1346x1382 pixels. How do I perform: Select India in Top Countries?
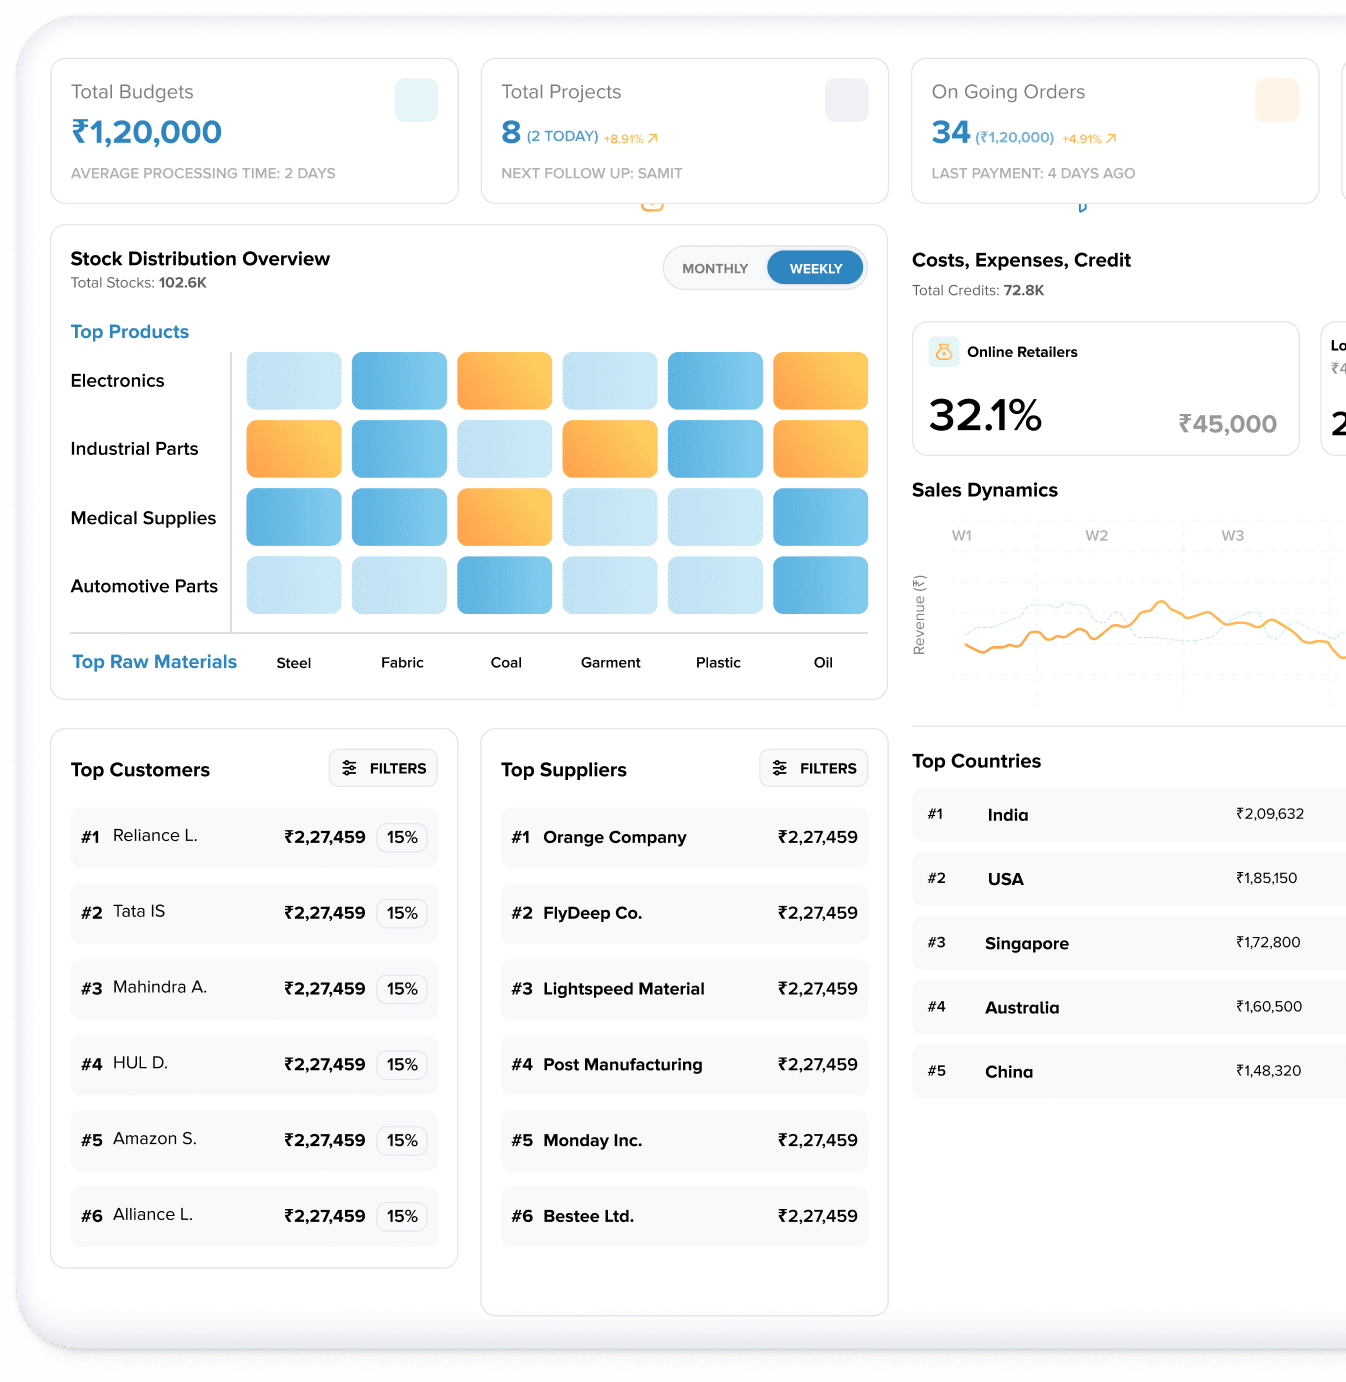(1127, 814)
